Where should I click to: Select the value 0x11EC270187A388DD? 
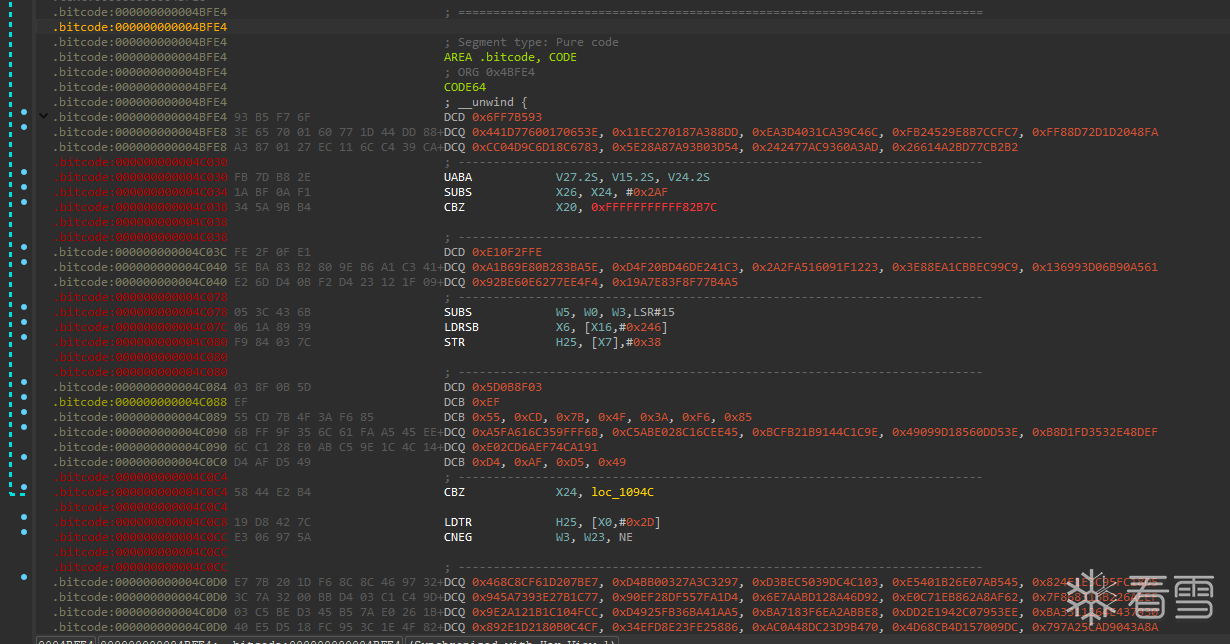click(675, 132)
